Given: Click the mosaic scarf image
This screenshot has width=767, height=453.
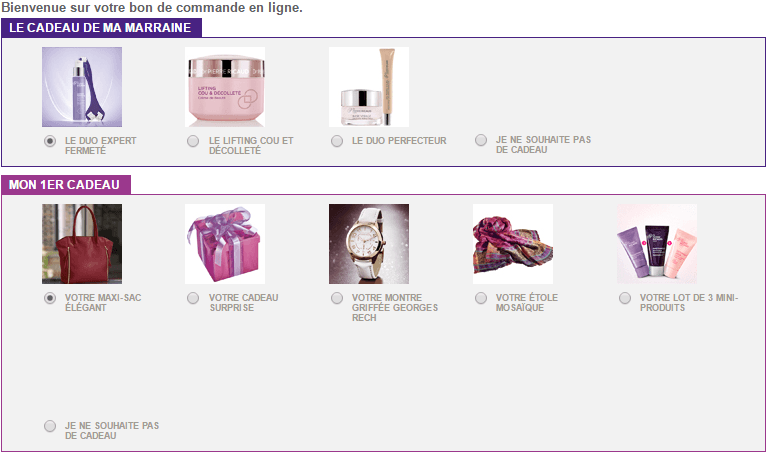Looking at the screenshot, I should pyautogui.click(x=513, y=244).
